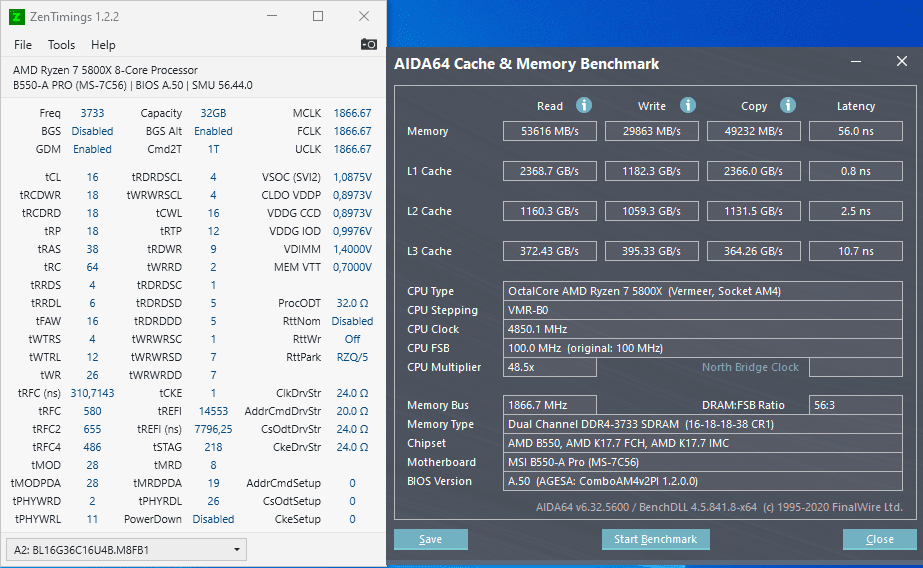Click the VDIMM value 1,4000V
This screenshot has width=923, height=568.
point(353,249)
